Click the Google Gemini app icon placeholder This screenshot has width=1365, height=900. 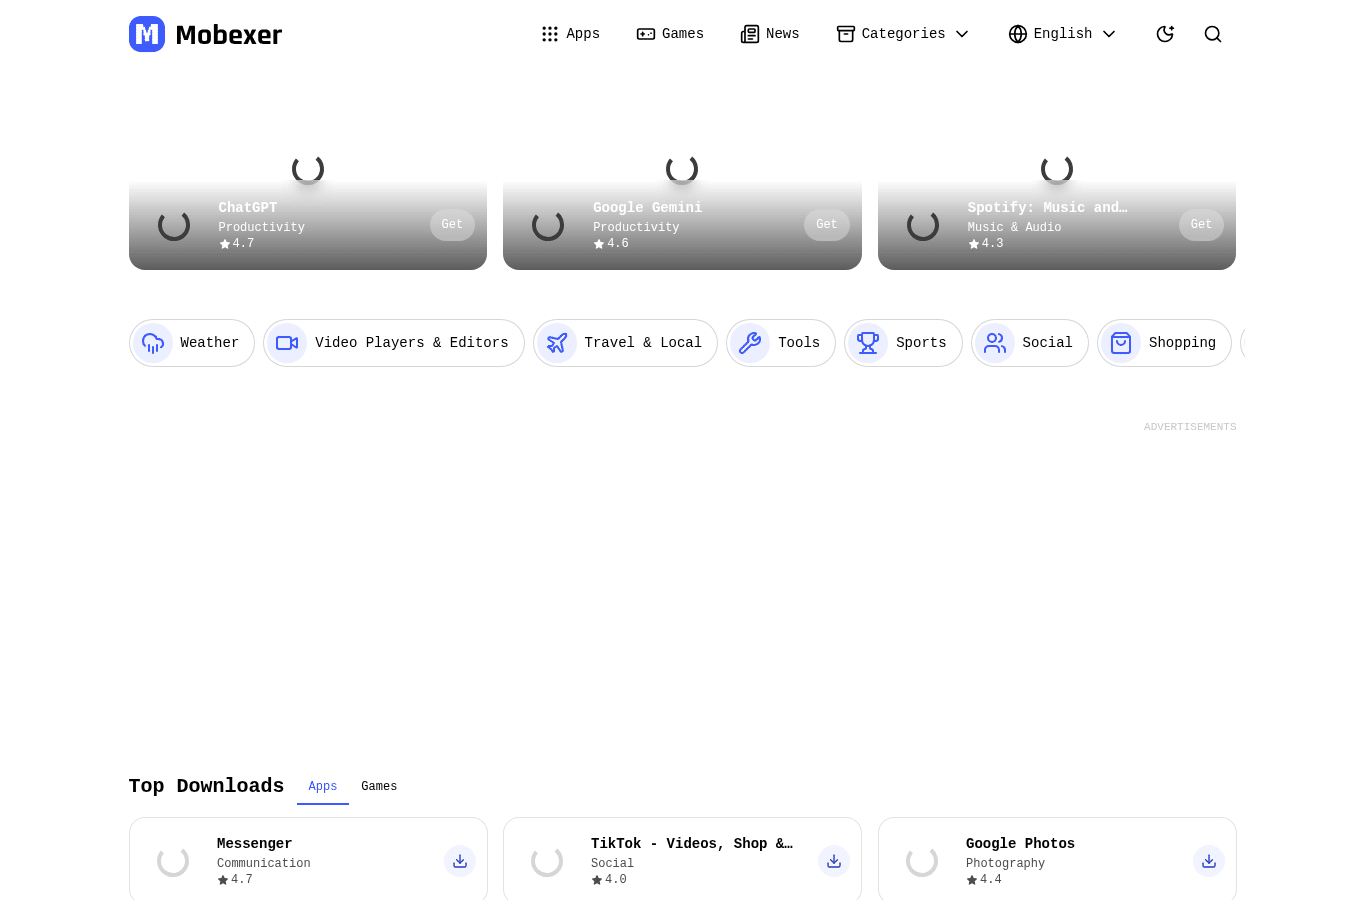pyautogui.click(x=548, y=225)
